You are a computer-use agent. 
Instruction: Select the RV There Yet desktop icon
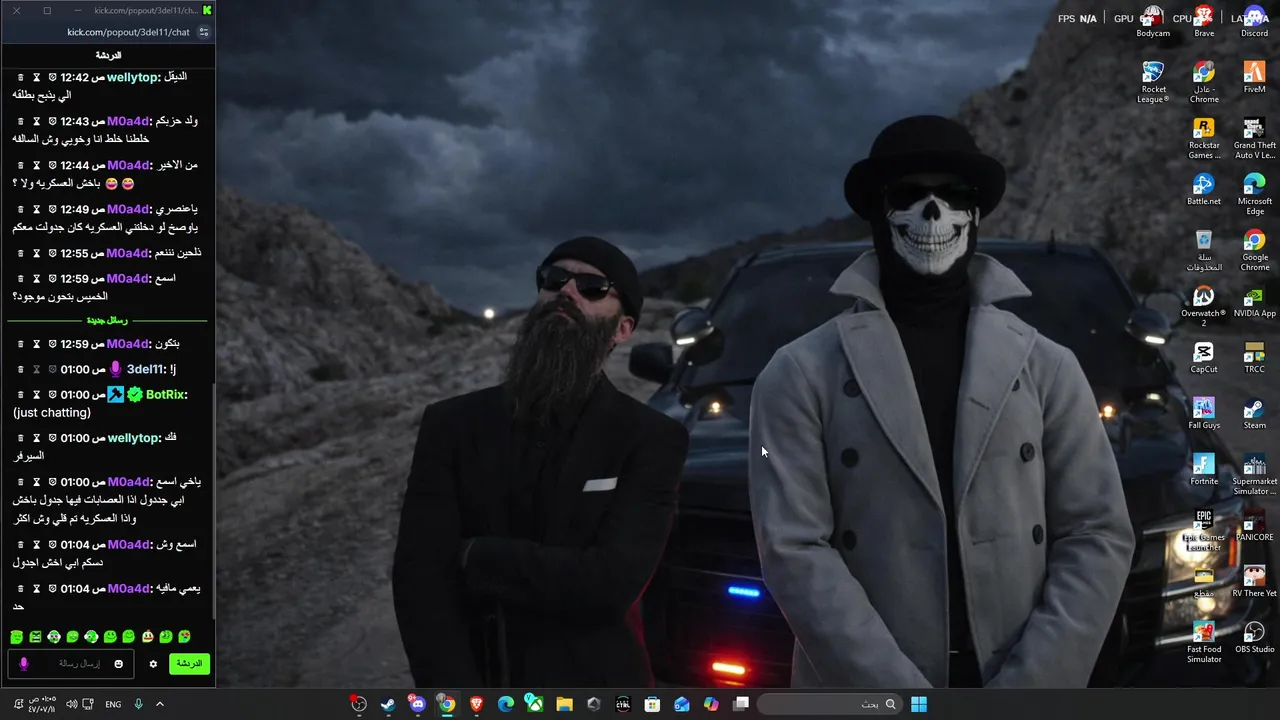pyautogui.click(x=1254, y=581)
